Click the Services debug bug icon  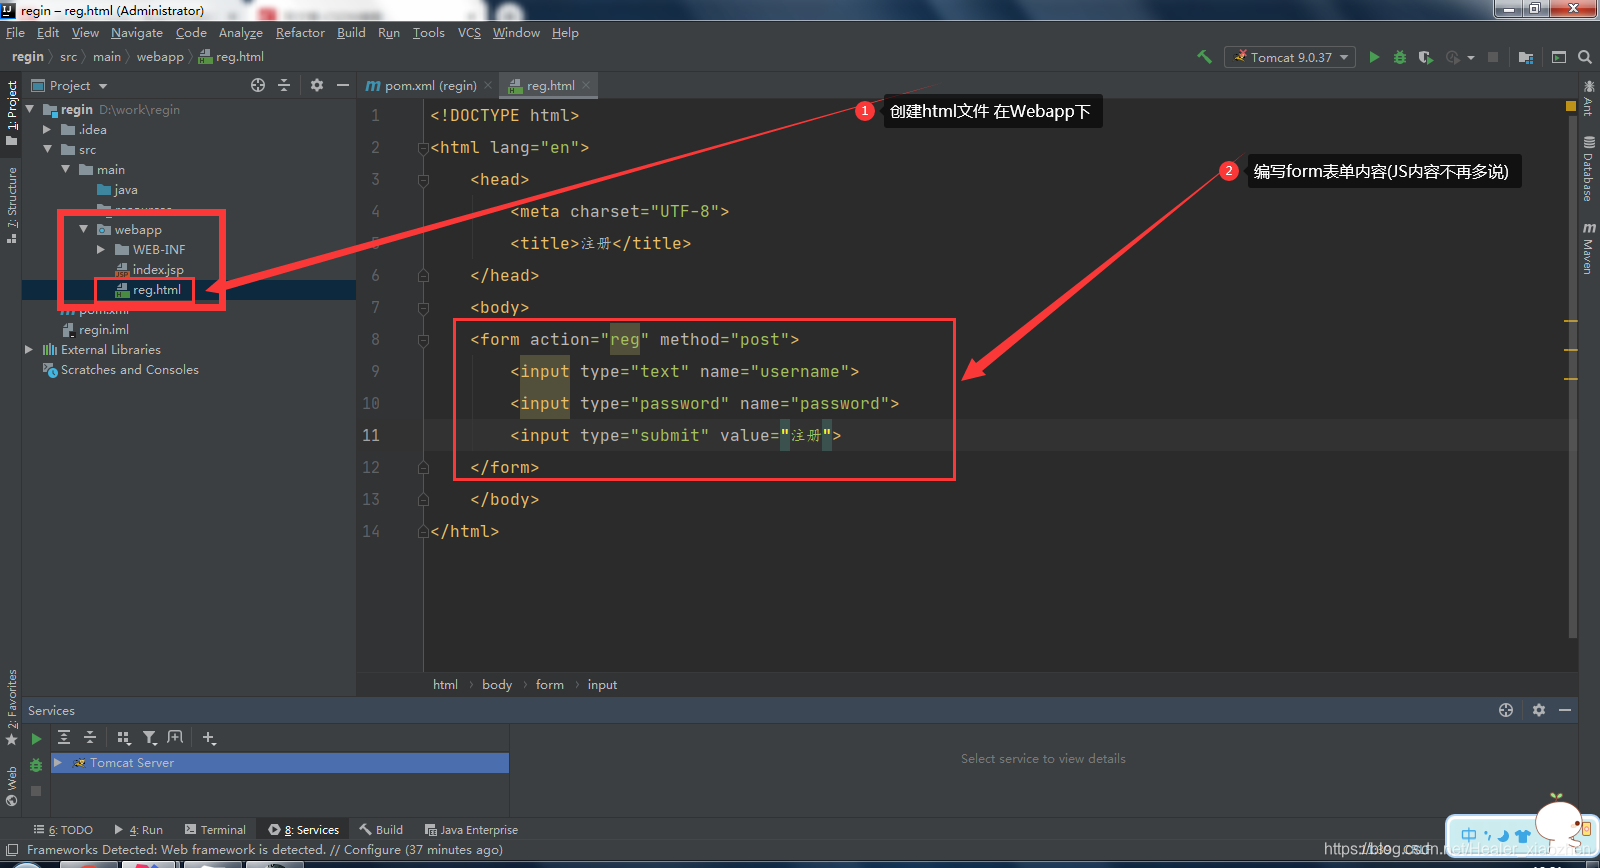pyautogui.click(x=36, y=765)
